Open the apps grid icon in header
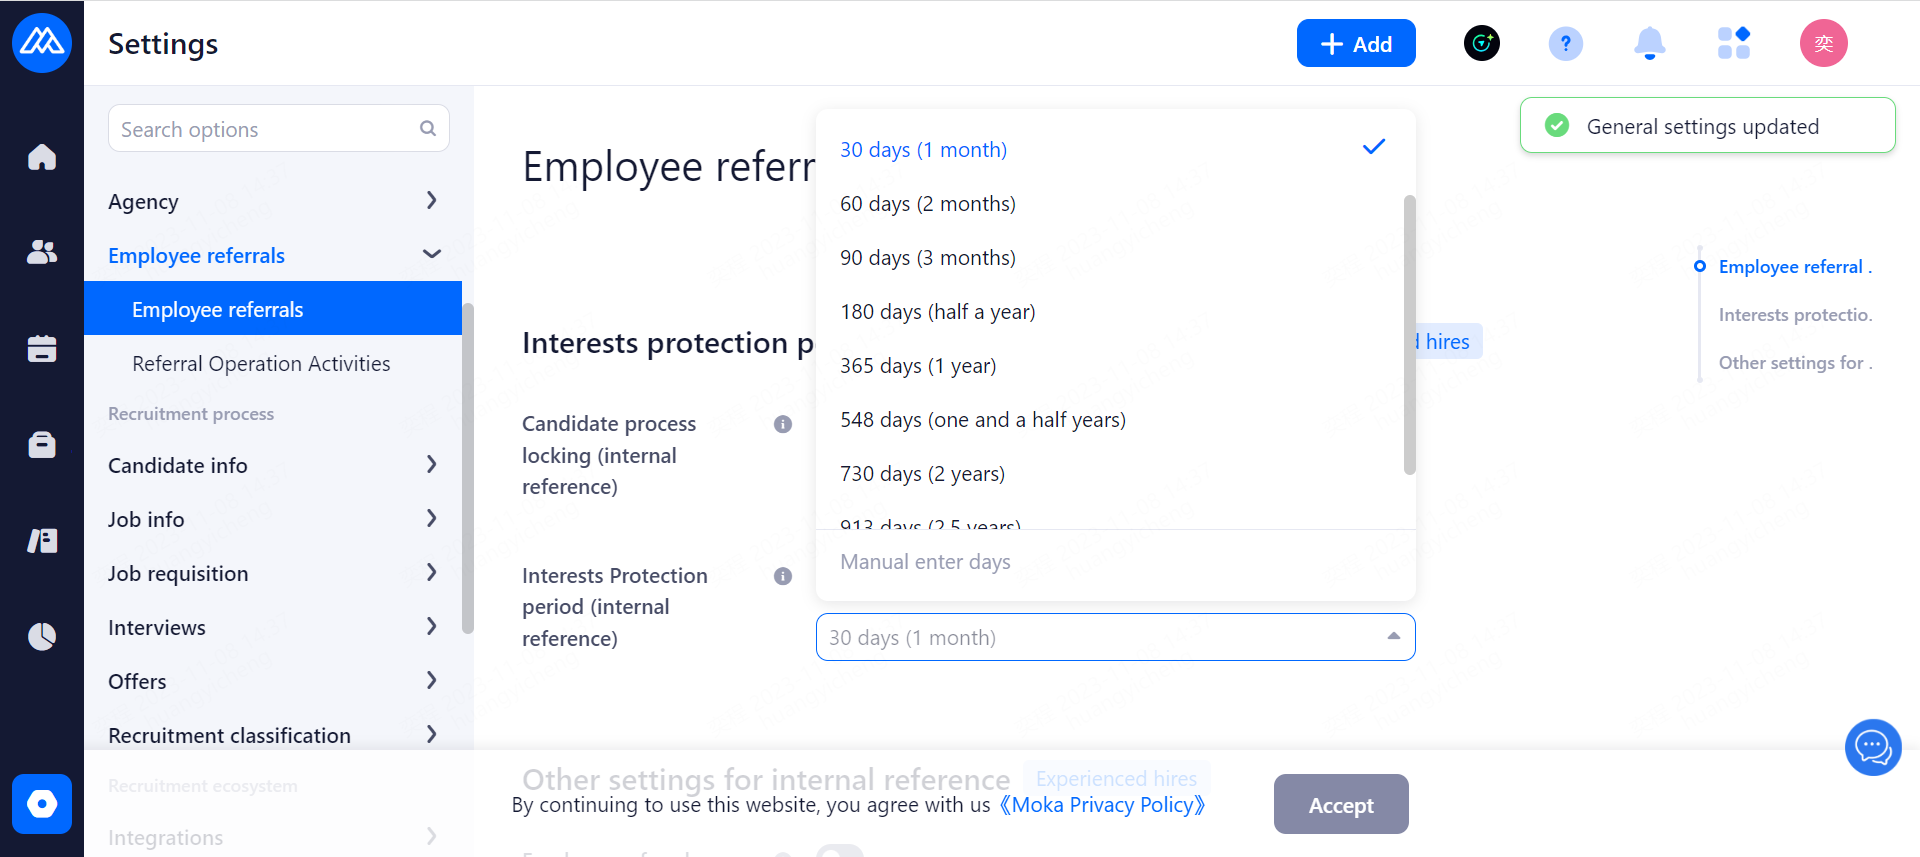The image size is (1920, 857). [1733, 44]
